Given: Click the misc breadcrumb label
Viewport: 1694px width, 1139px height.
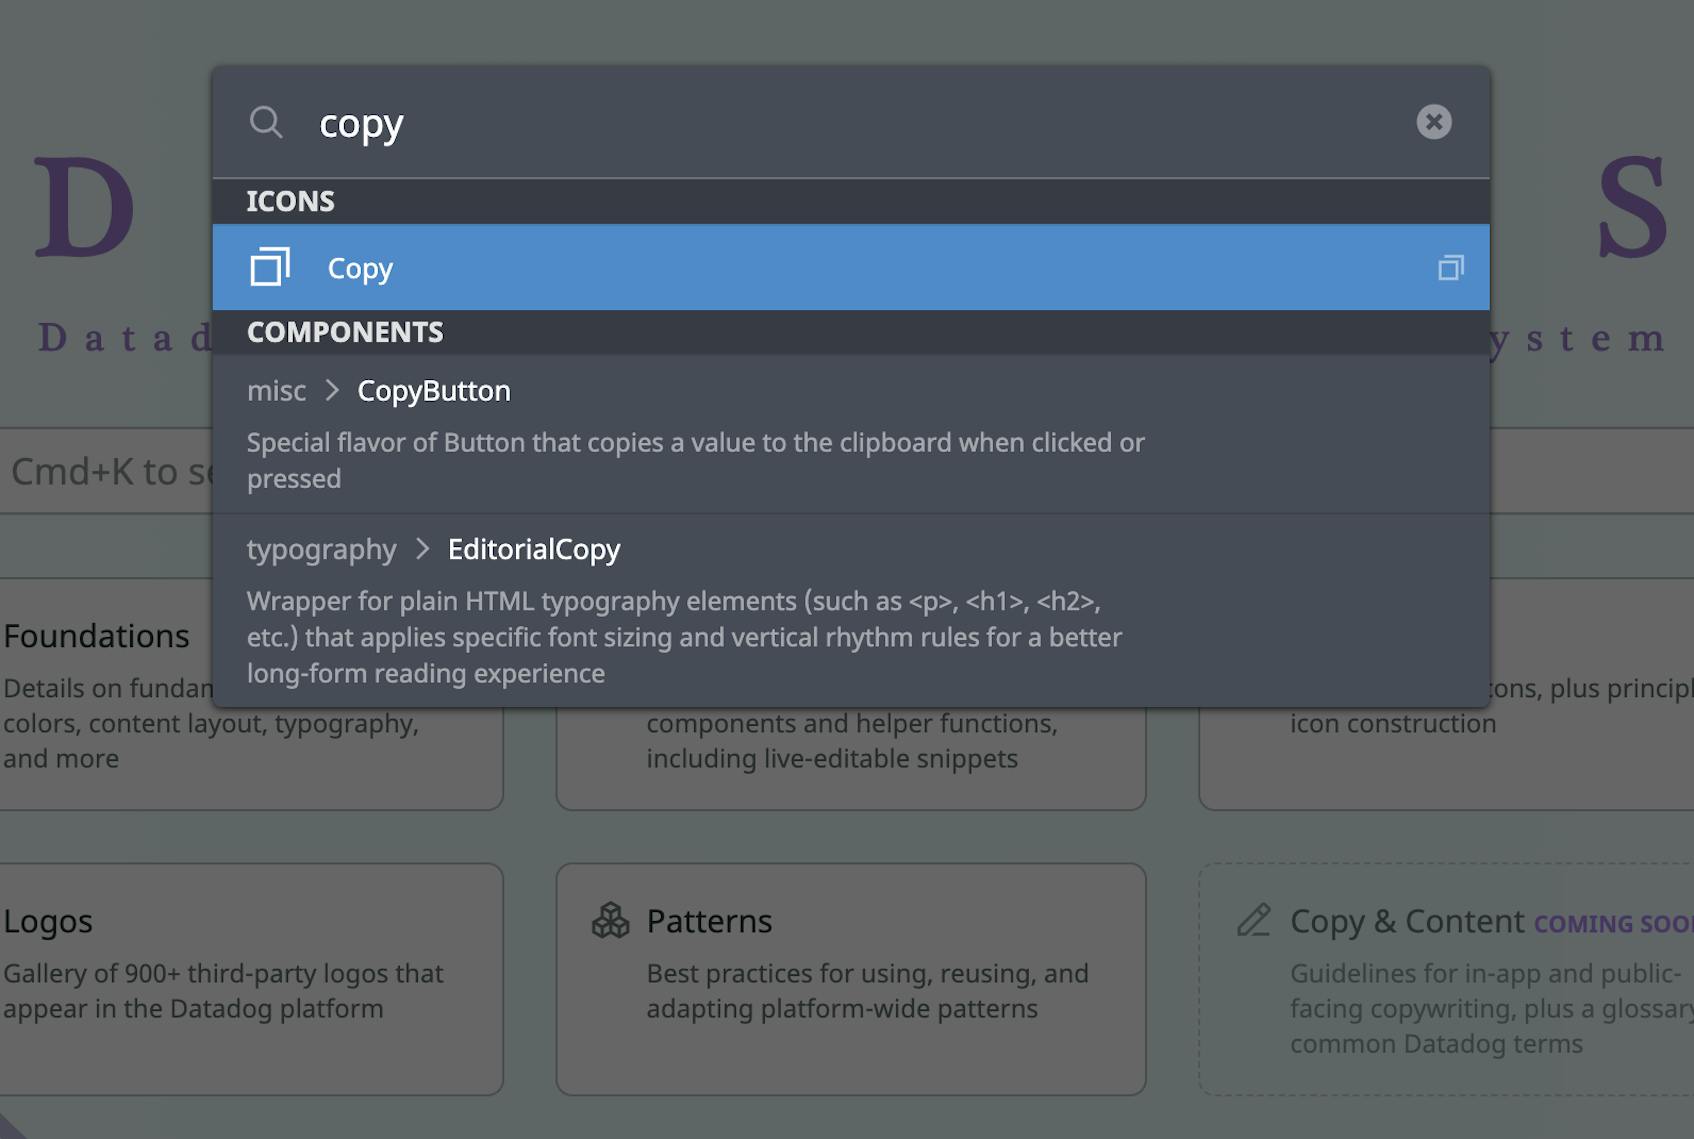Looking at the screenshot, I should point(277,391).
